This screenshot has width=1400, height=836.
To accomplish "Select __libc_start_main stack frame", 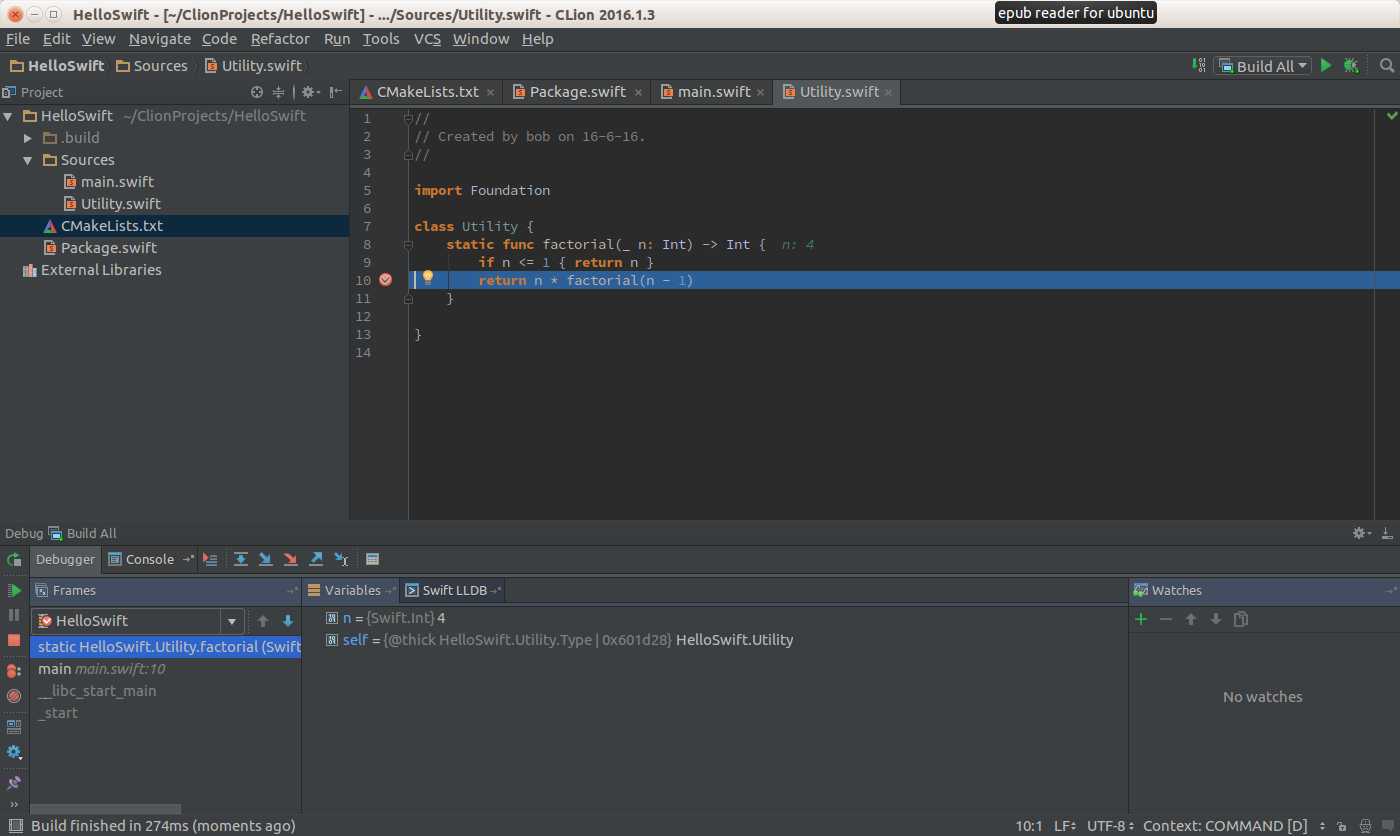I will [166, 691].
